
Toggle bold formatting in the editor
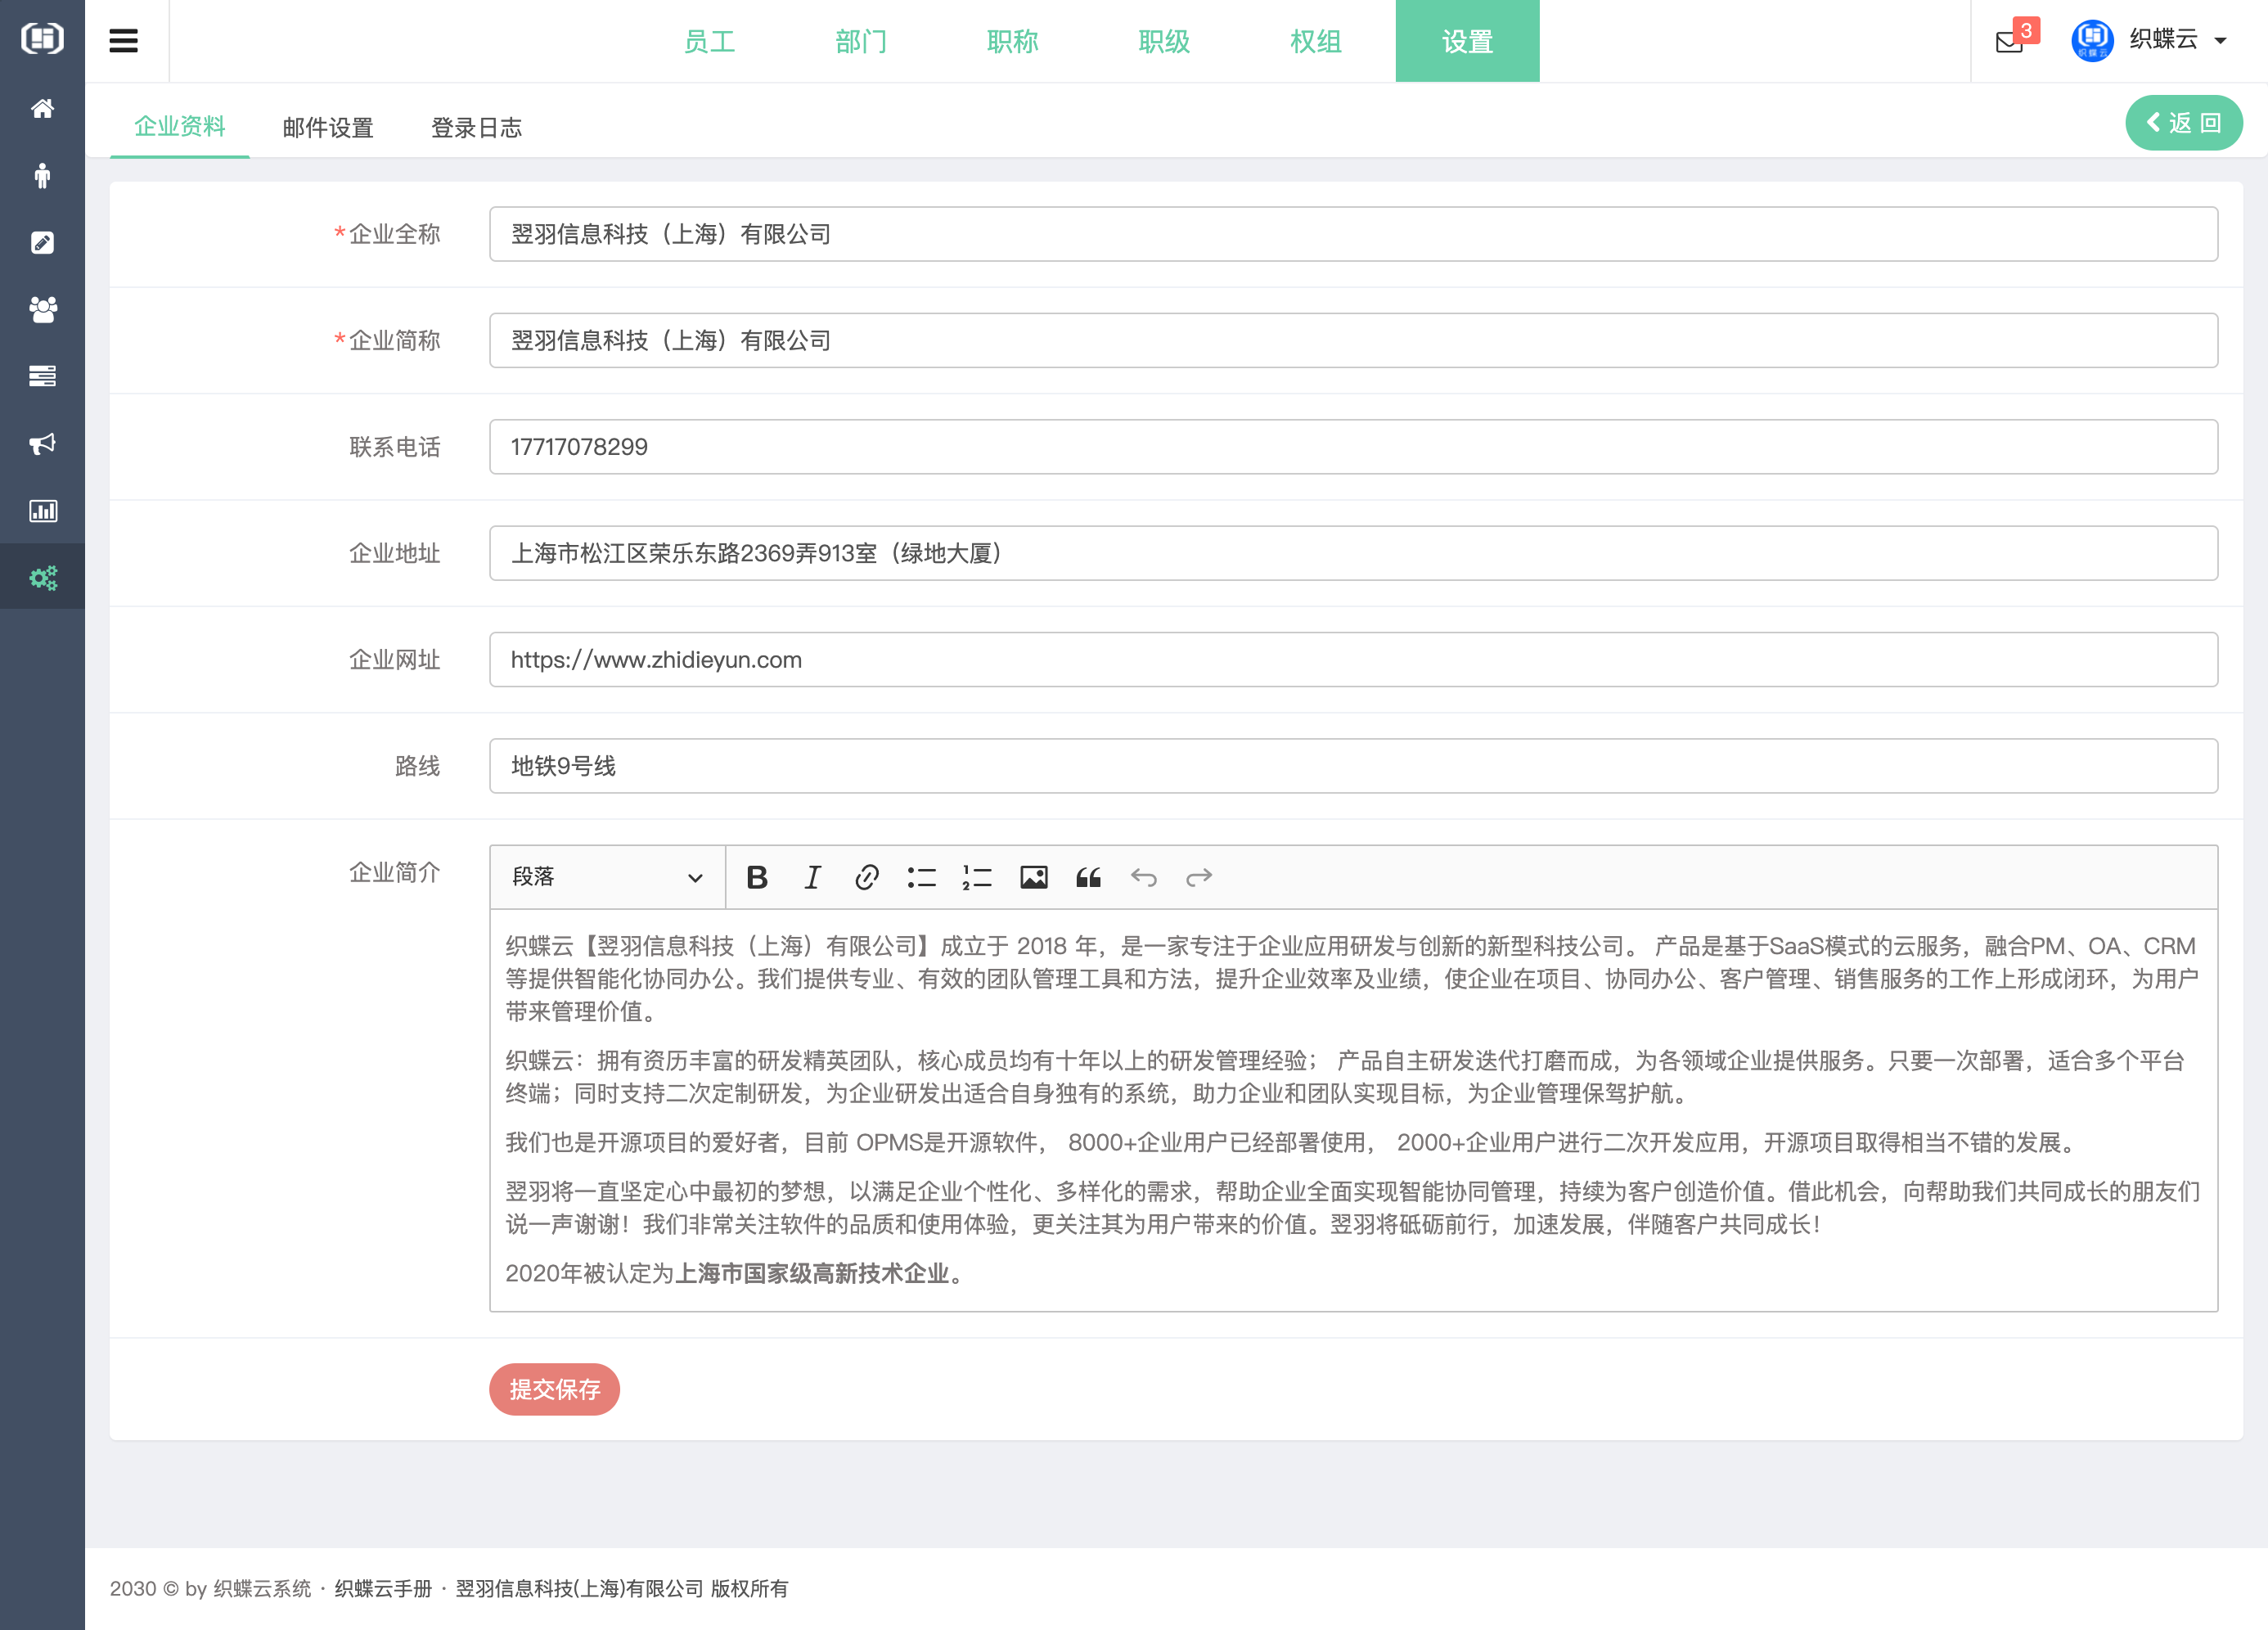(757, 877)
